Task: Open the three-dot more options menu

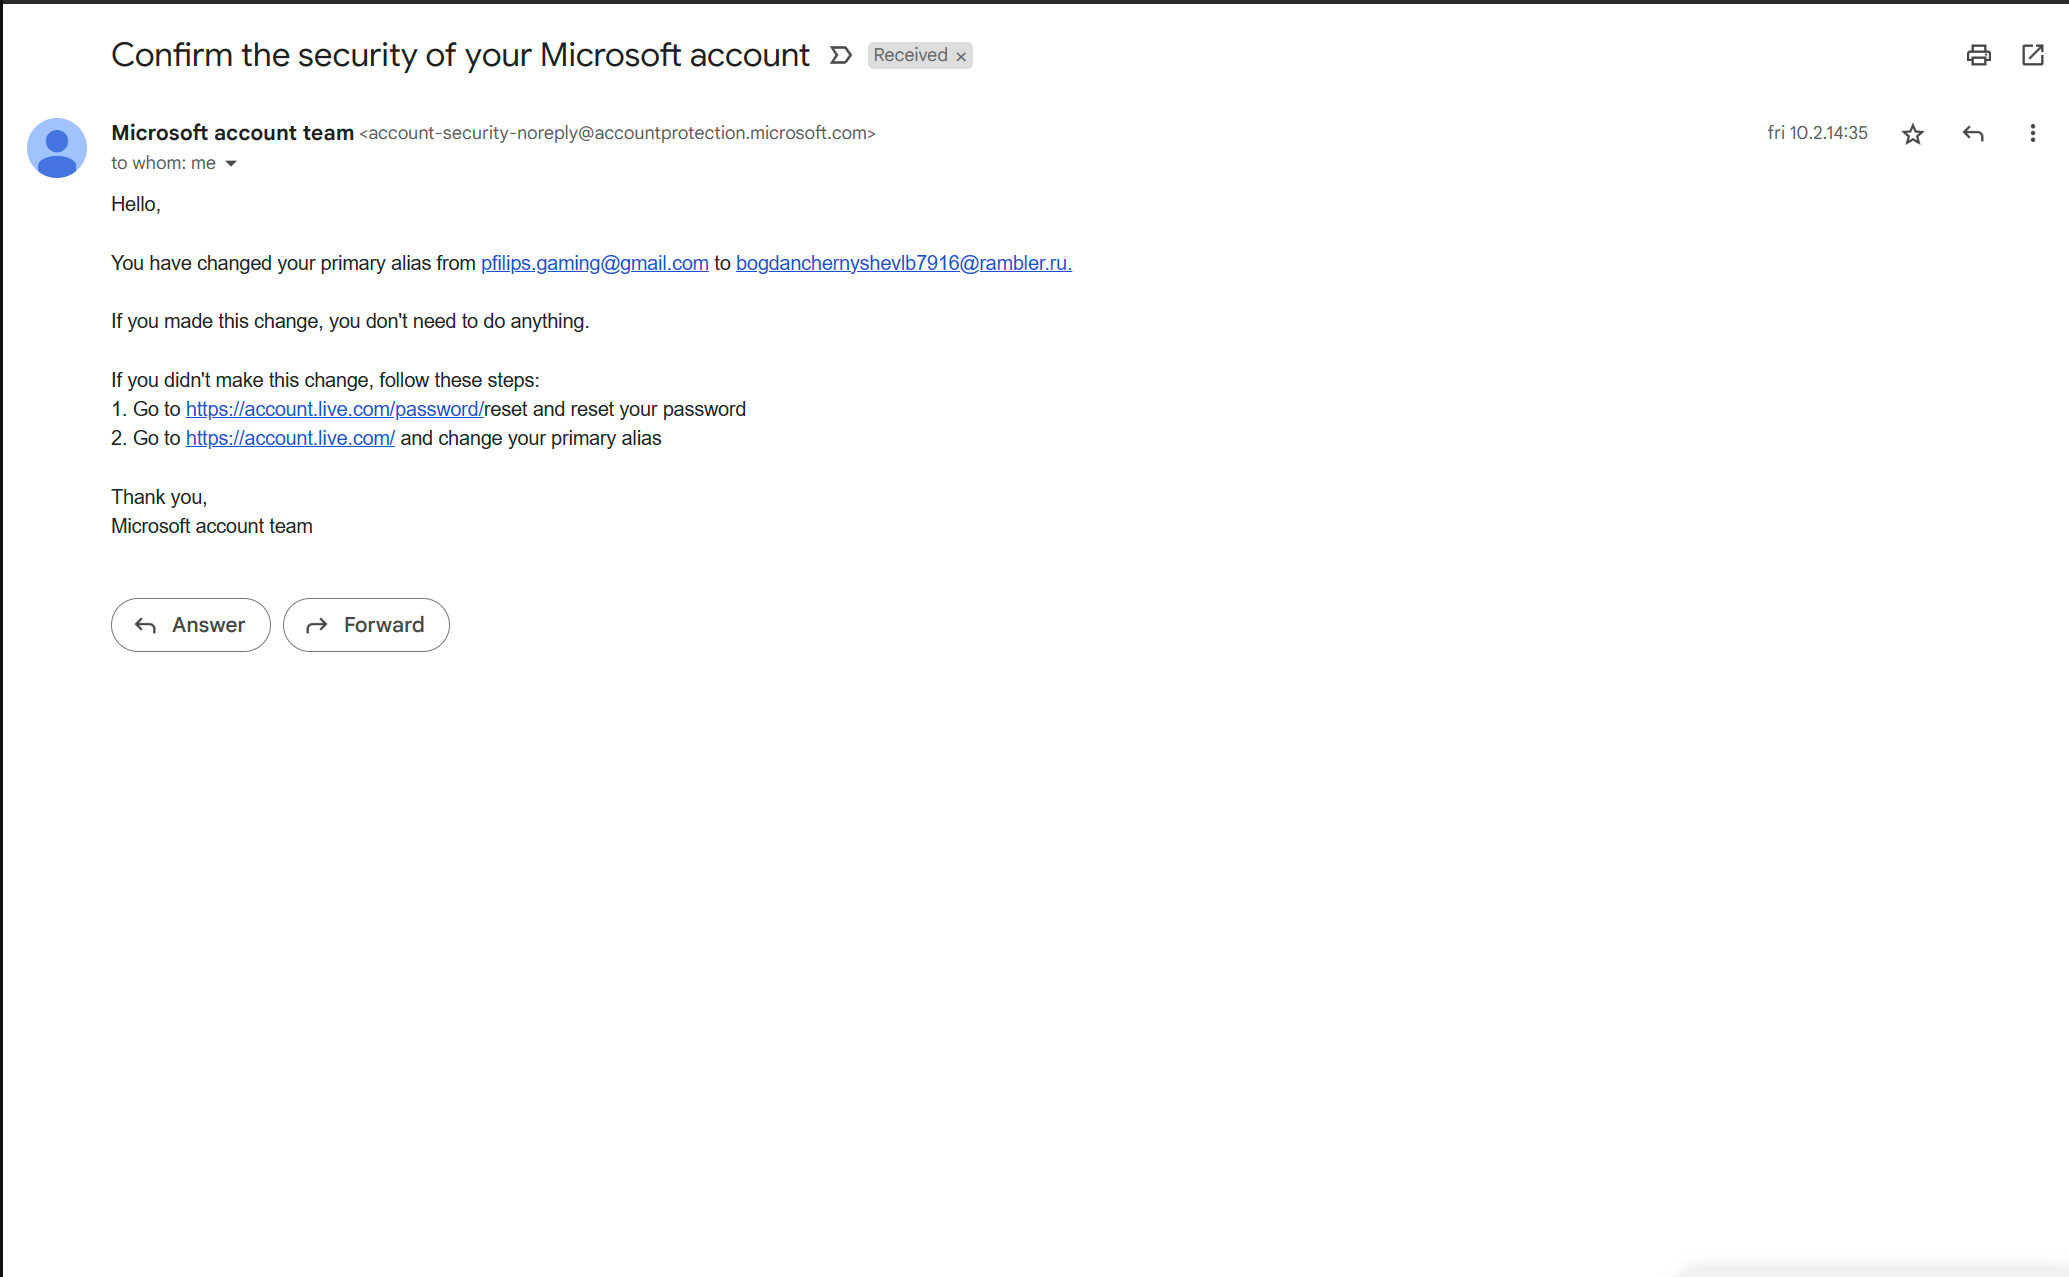Action: click(2032, 133)
